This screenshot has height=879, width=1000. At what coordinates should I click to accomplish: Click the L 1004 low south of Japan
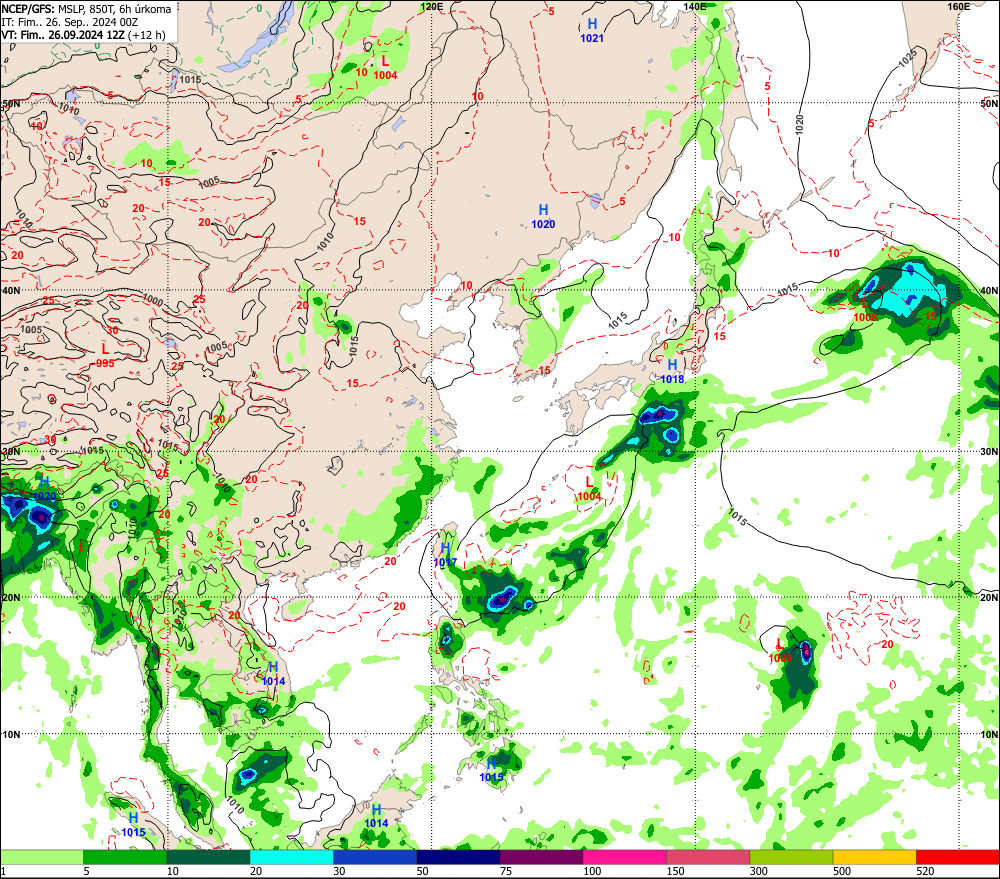point(590,489)
